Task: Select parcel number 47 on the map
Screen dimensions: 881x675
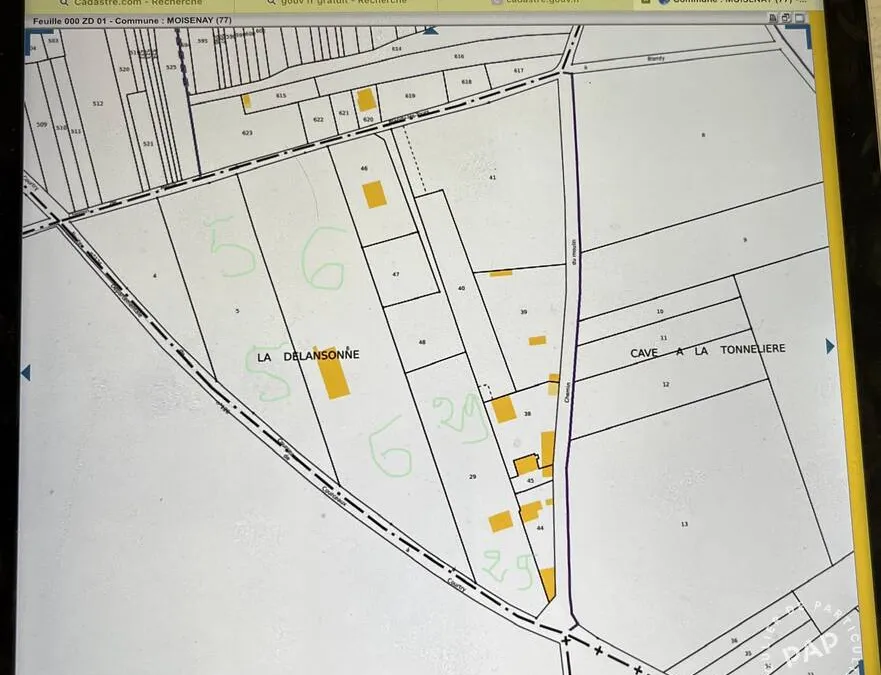Action: click(x=396, y=274)
